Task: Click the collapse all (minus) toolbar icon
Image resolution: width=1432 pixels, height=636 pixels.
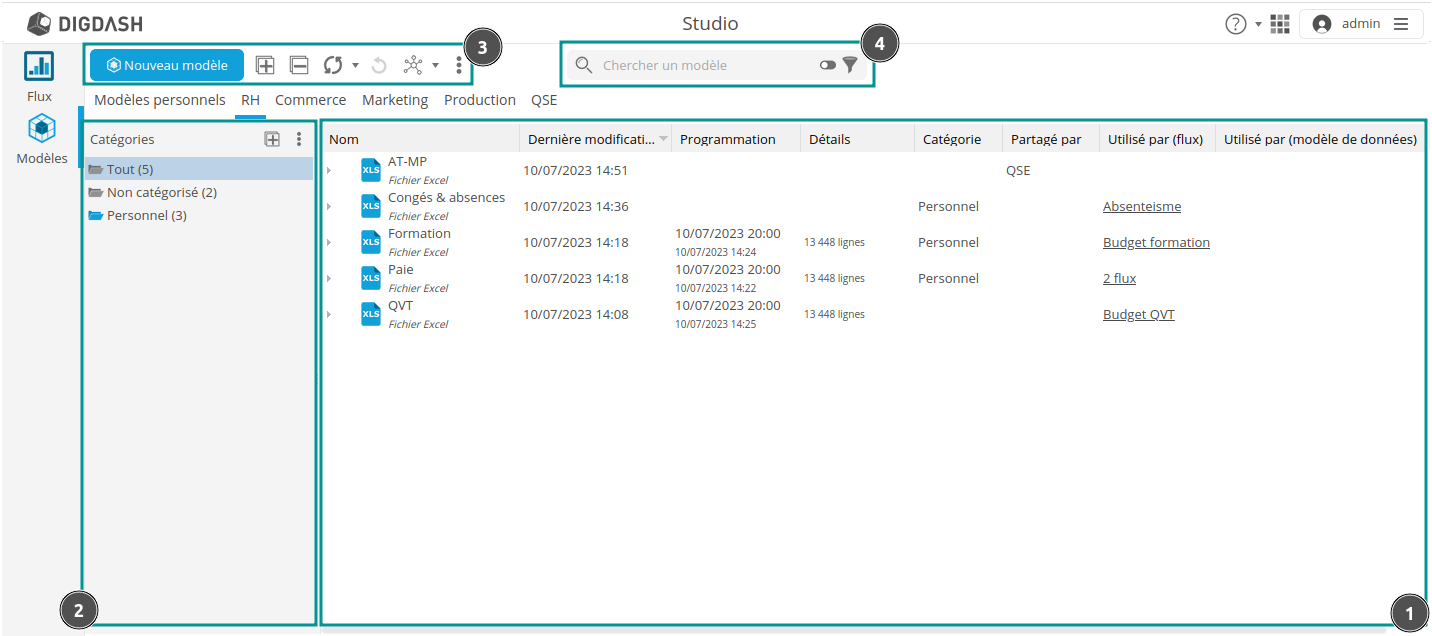Action: (299, 65)
